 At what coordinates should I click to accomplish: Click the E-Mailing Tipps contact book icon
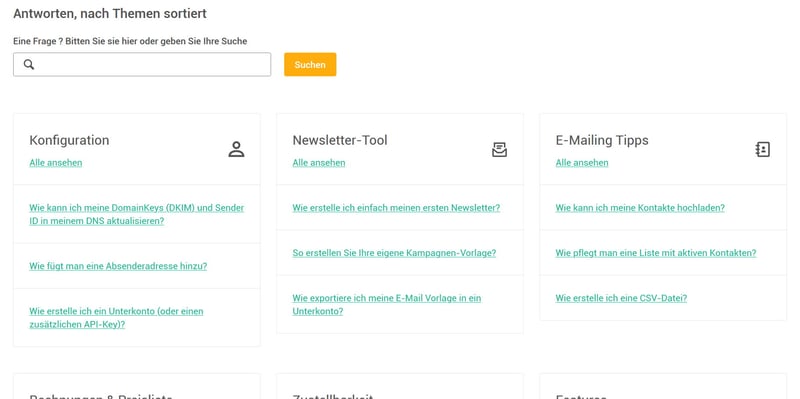point(763,149)
